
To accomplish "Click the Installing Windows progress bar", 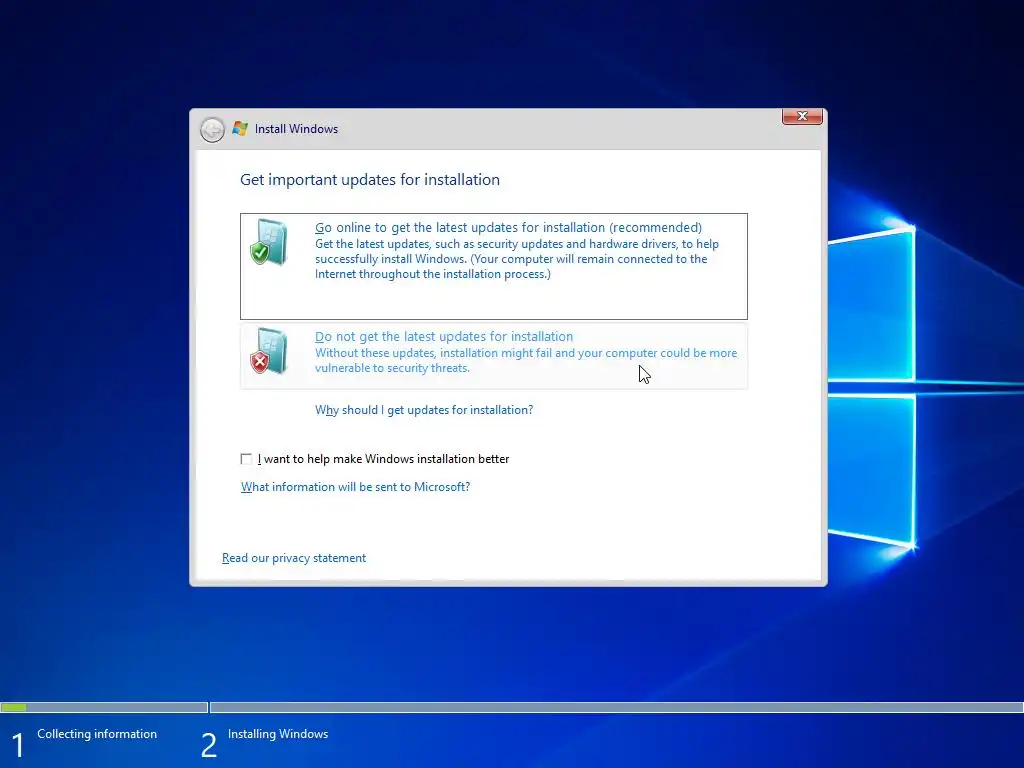I will point(616,707).
